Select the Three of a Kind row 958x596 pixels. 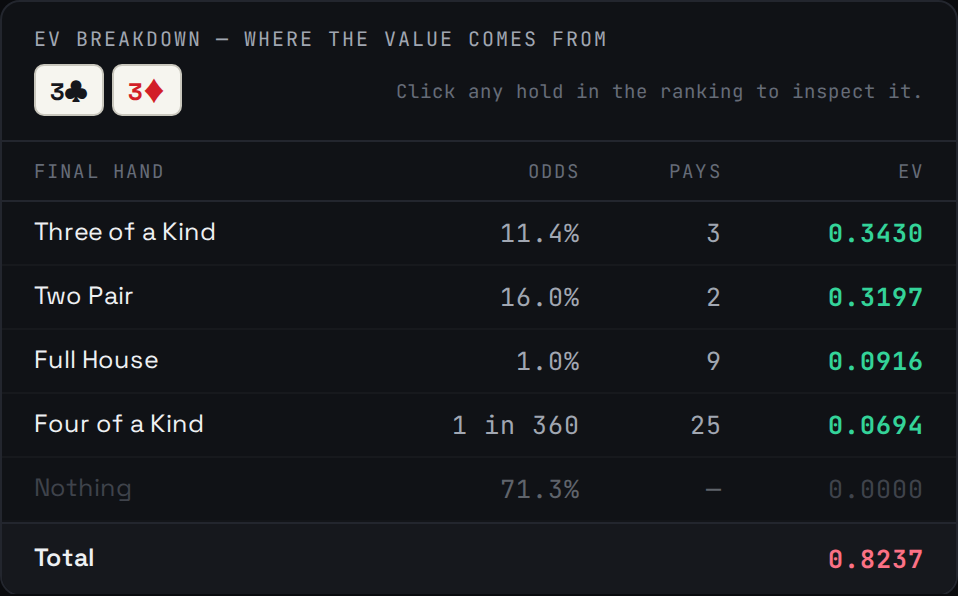pos(479,233)
